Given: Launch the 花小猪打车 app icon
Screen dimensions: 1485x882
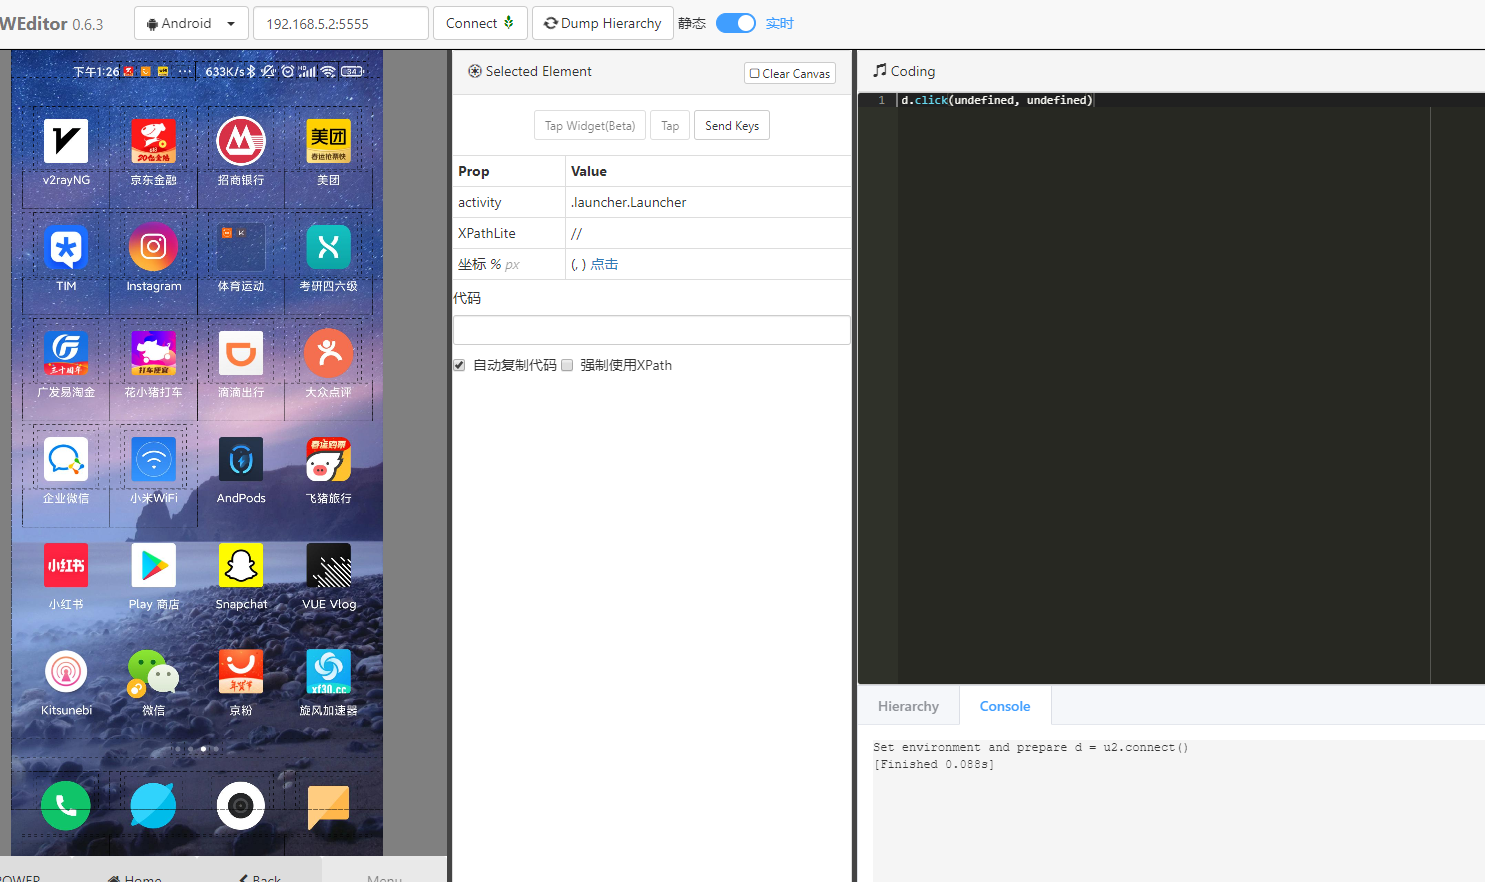Looking at the screenshot, I should [x=153, y=353].
